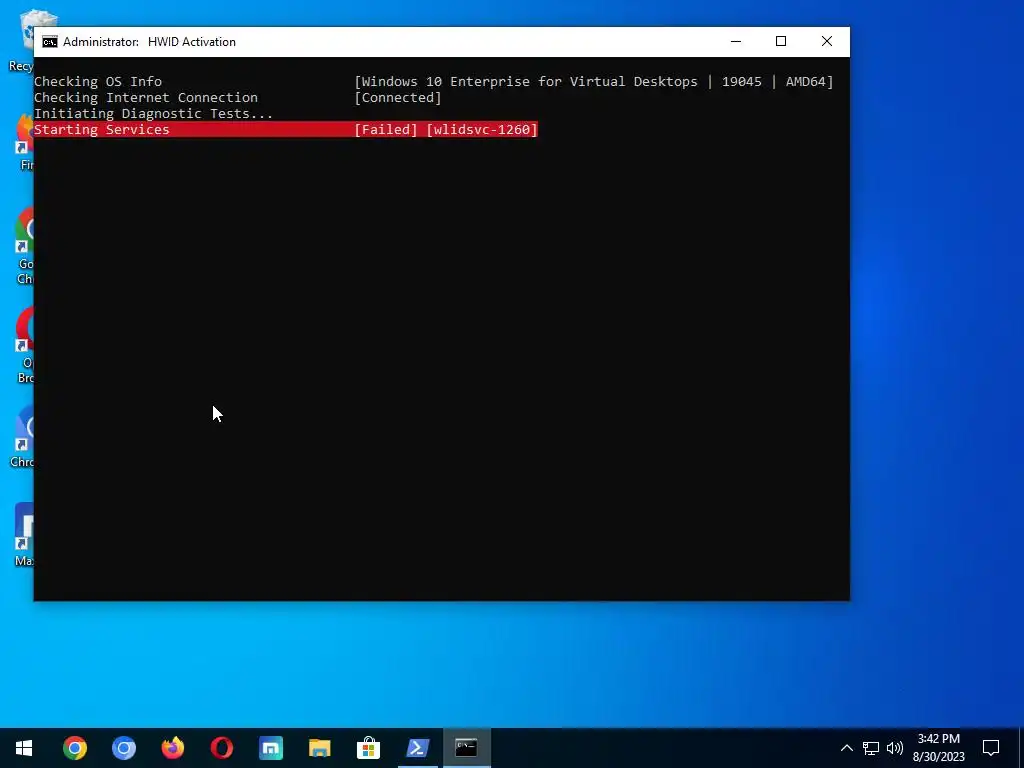
Task: Open the console window system menu icon
Action: 50,42
